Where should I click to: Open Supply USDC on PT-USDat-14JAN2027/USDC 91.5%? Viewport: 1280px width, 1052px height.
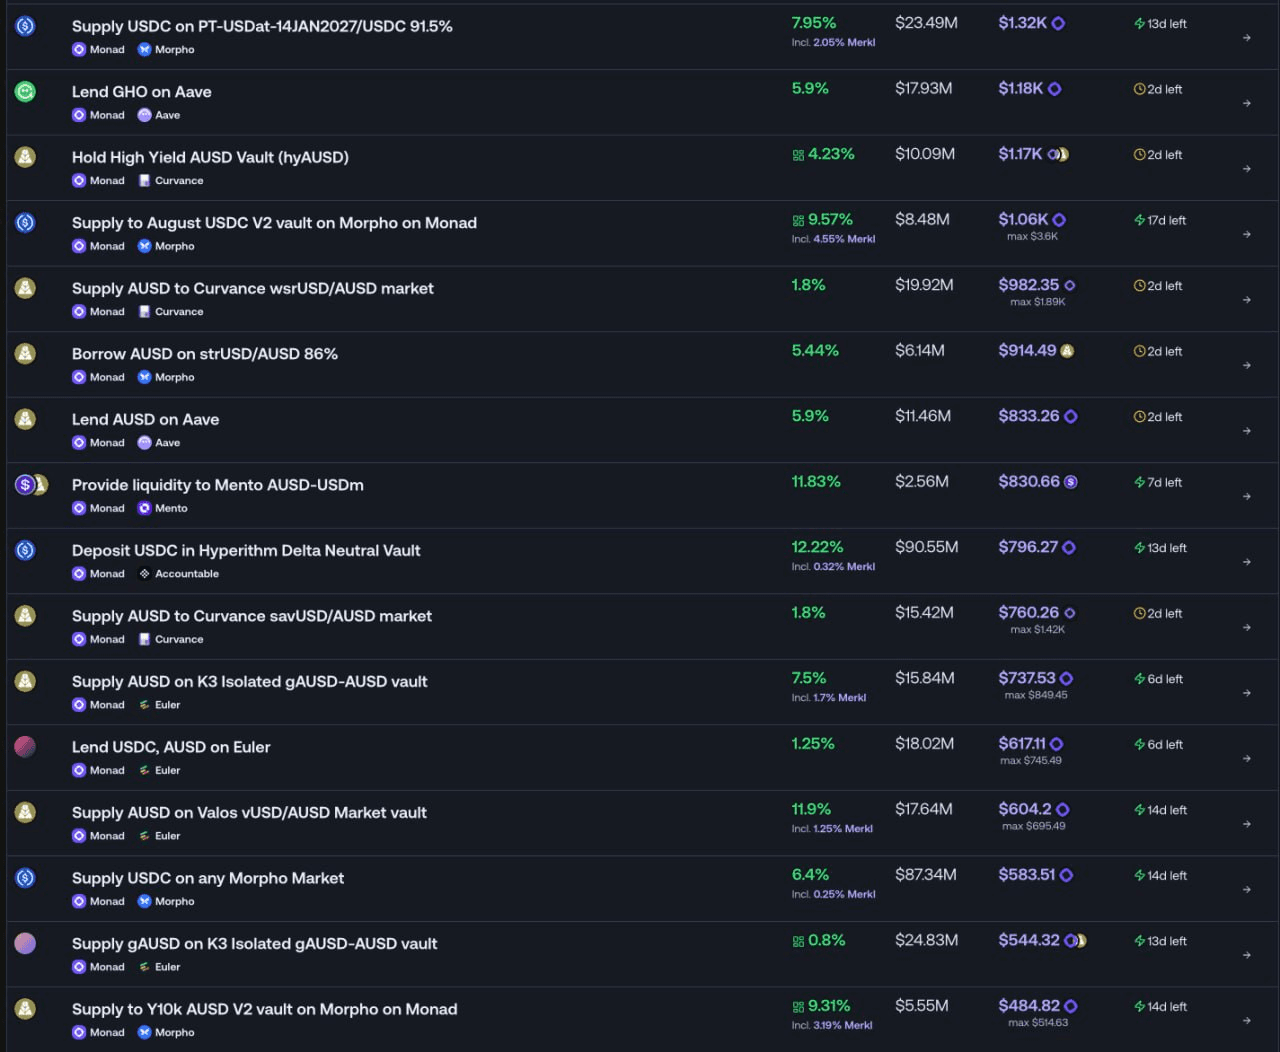262,26
